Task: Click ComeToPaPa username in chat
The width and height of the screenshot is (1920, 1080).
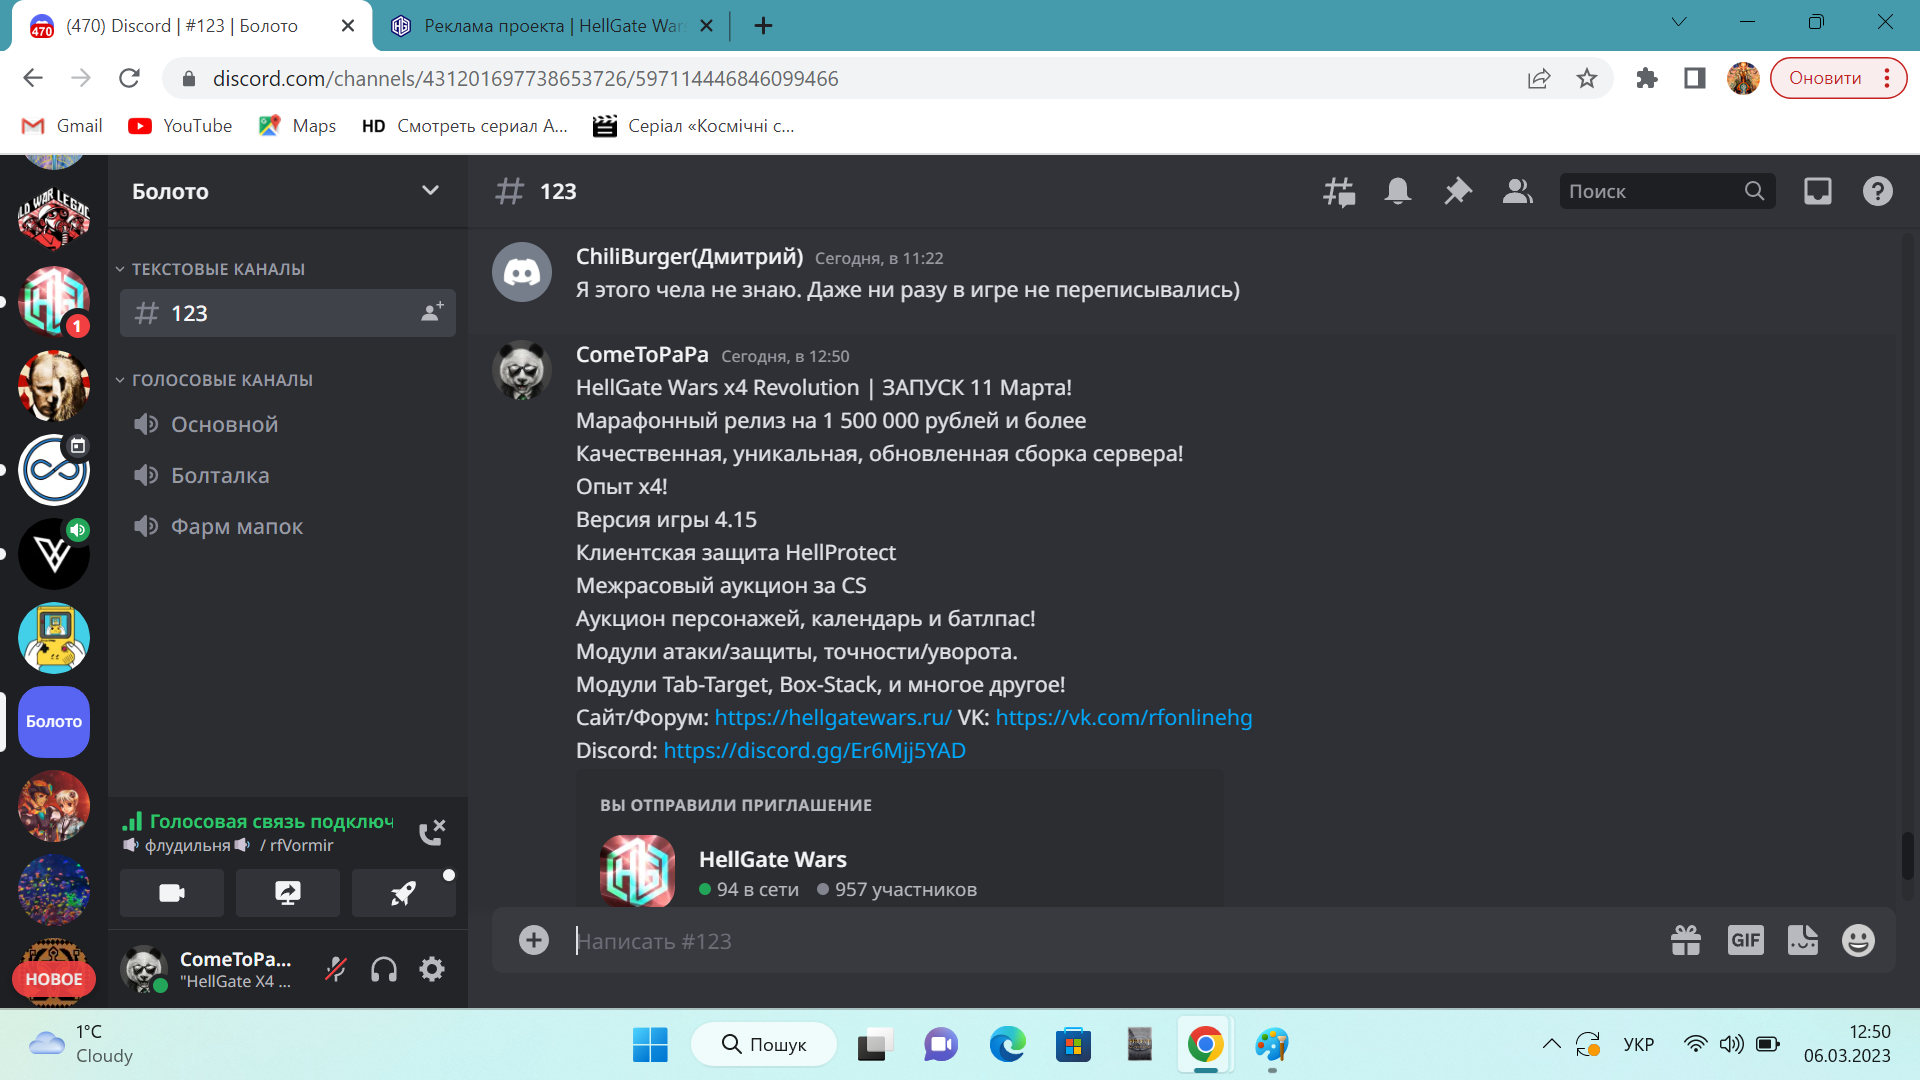Action: [642, 354]
